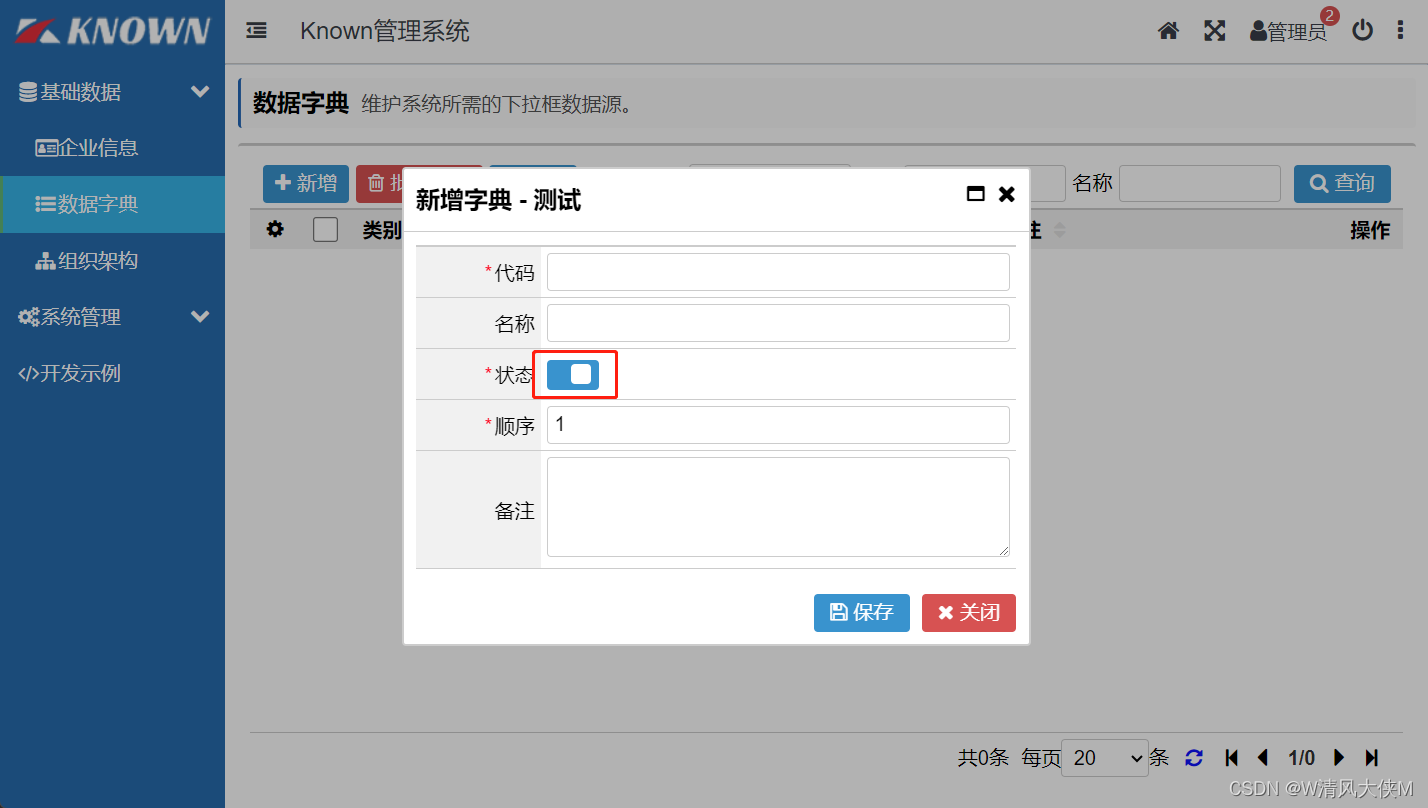Click the 关闭 button in dialog

pos(969,613)
